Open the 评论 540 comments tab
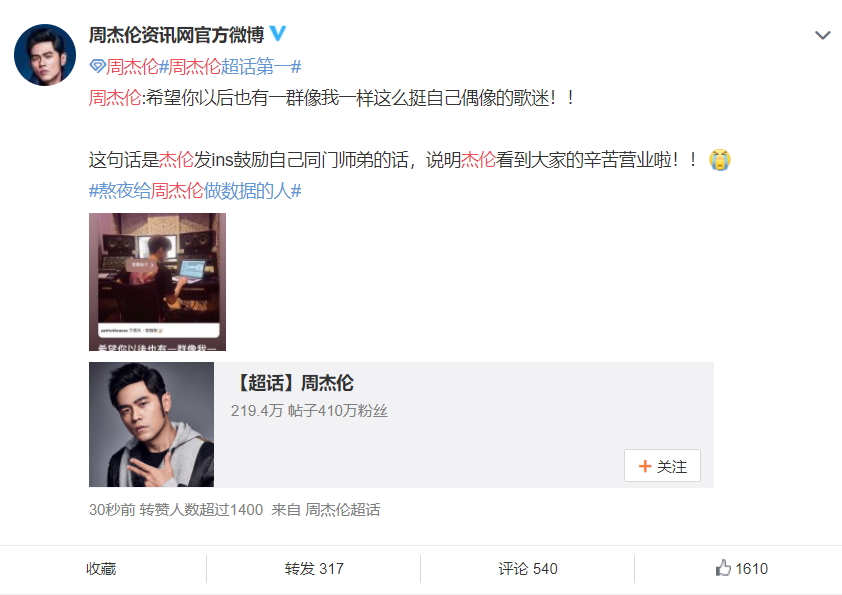 tap(528, 569)
